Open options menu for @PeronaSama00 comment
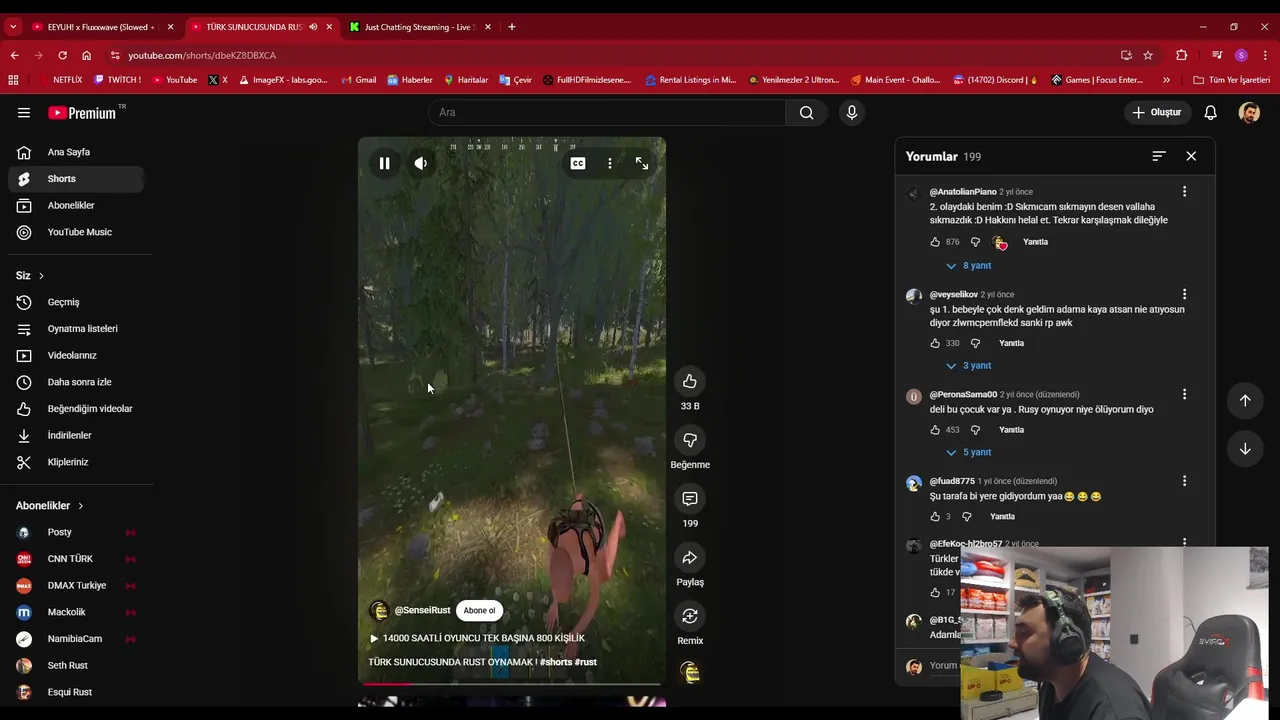 point(1184,394)
